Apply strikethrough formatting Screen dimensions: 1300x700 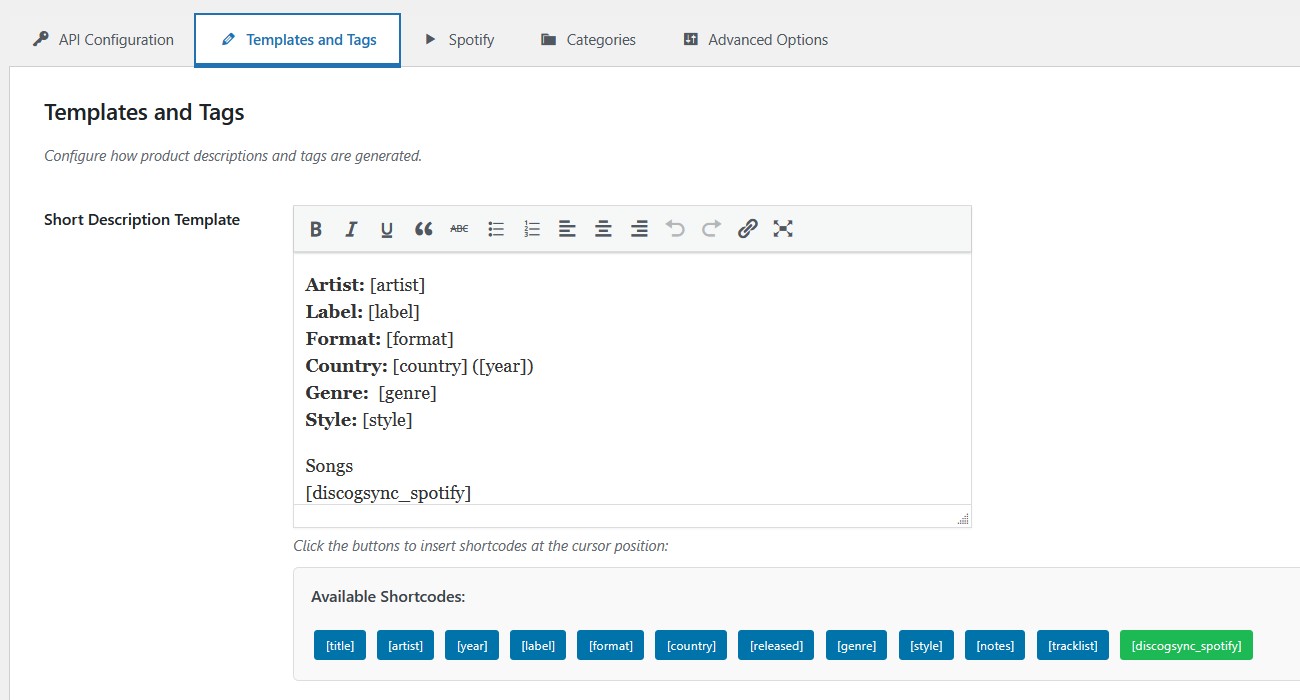click(459, 229)
